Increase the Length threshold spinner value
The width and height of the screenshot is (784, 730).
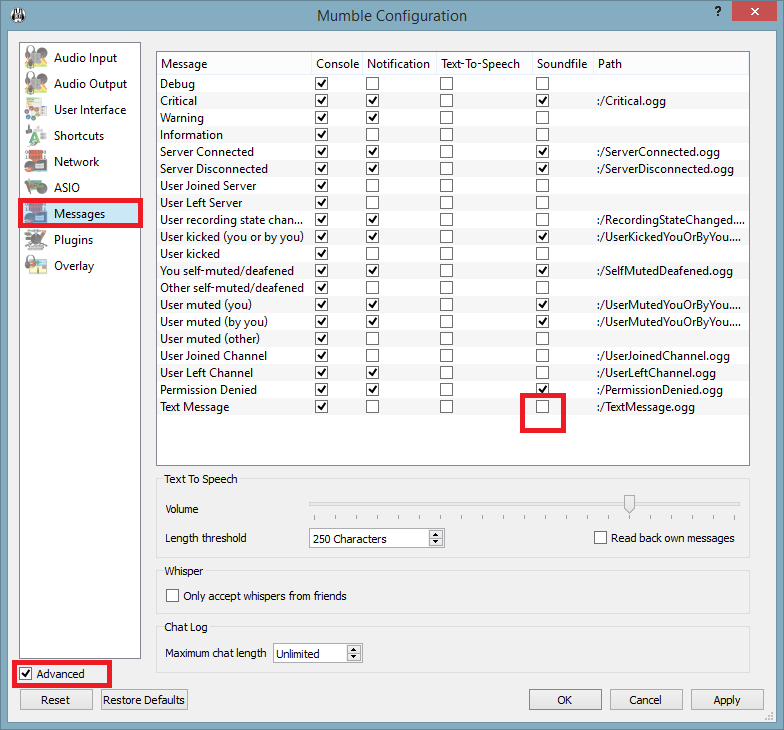[436, 534]
